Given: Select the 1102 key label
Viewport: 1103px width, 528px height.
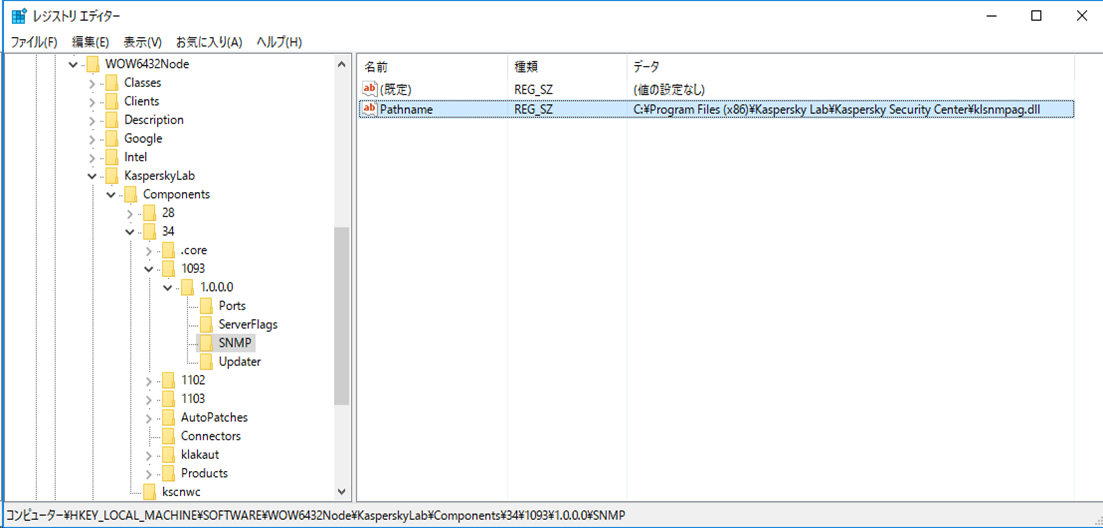Looking at the screenshot, I should pyautogui.click(x=193, y=380).
